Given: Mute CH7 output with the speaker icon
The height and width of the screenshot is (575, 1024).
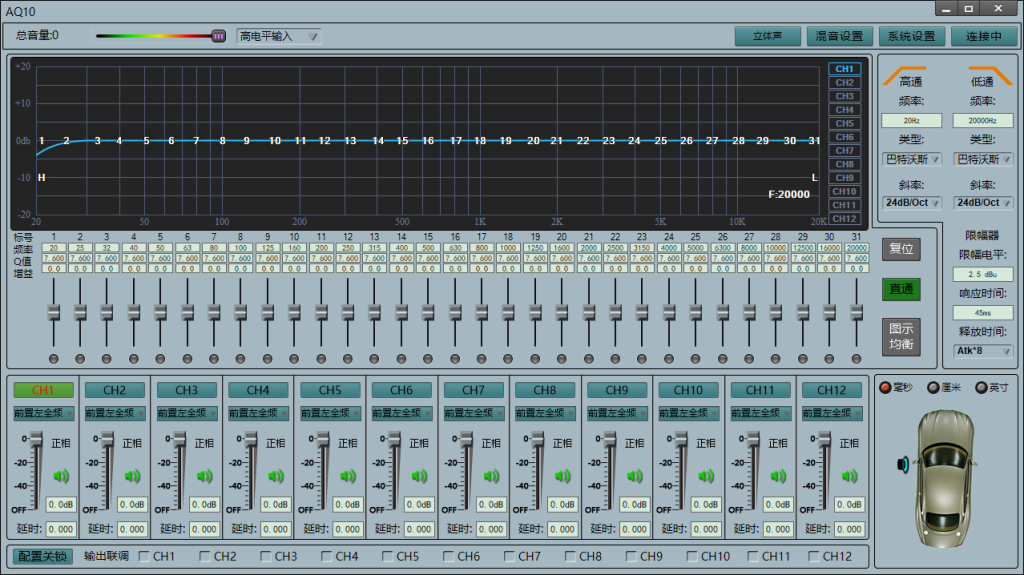Looking at the screenshot, I should coord(491,476).
